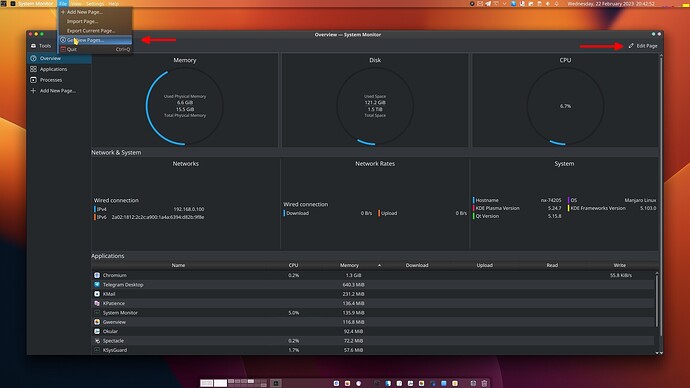Open the trash icon in the bottom dock

(x=484, y=383)
